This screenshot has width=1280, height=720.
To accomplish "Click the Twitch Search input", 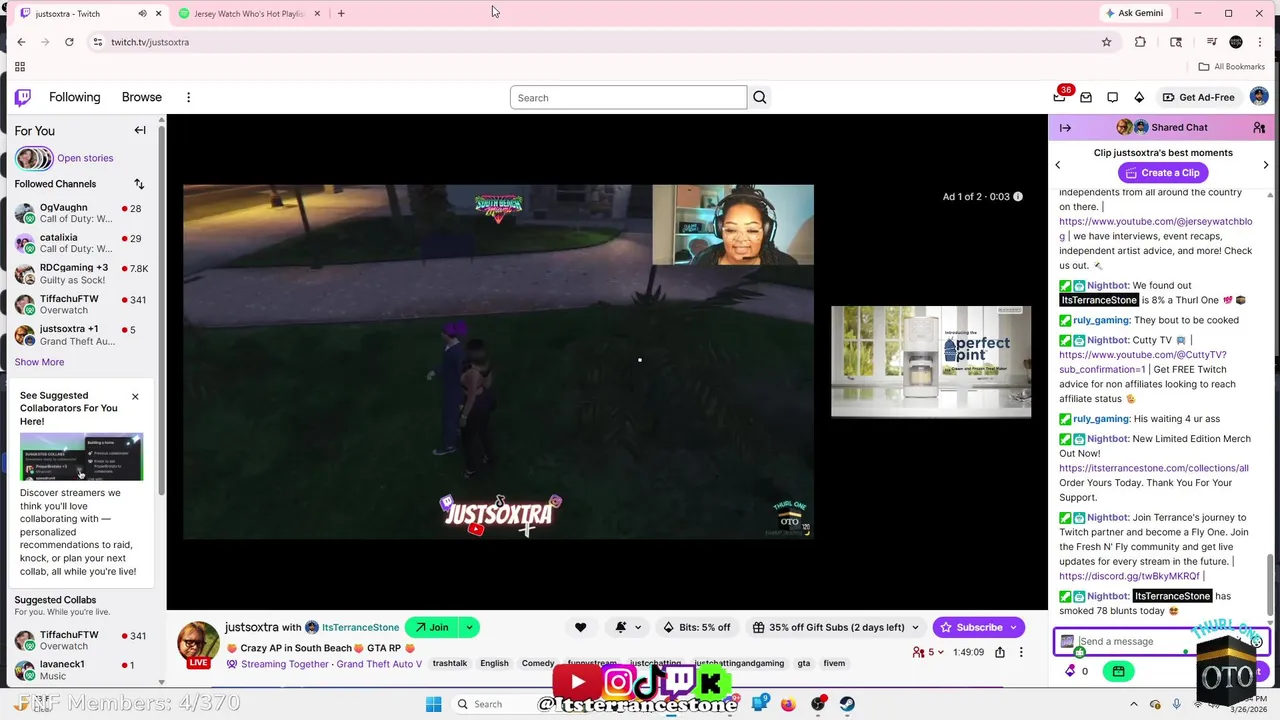I will pyautogui.click(x=628, y=97).
